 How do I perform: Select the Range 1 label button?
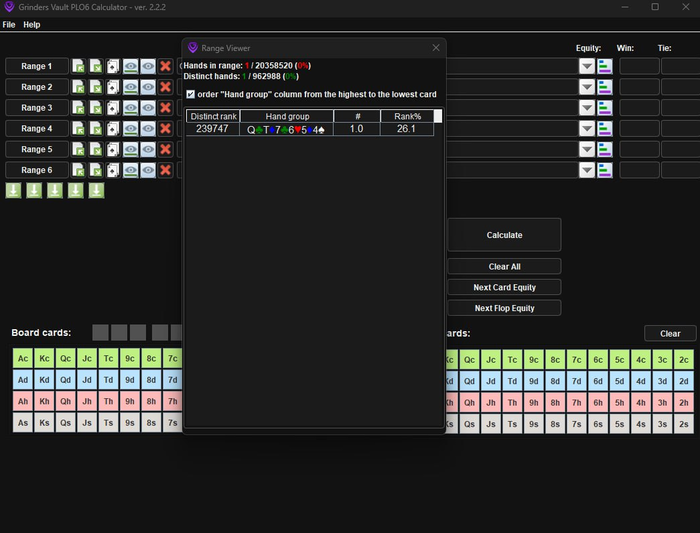click(x=37, y=66)
